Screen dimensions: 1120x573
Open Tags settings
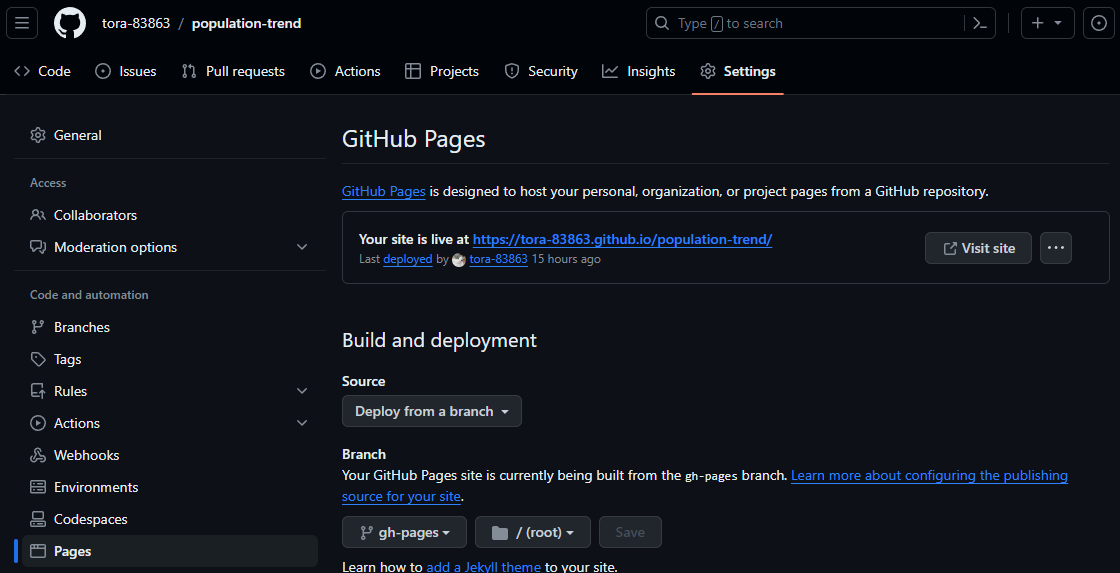(170, 359)
